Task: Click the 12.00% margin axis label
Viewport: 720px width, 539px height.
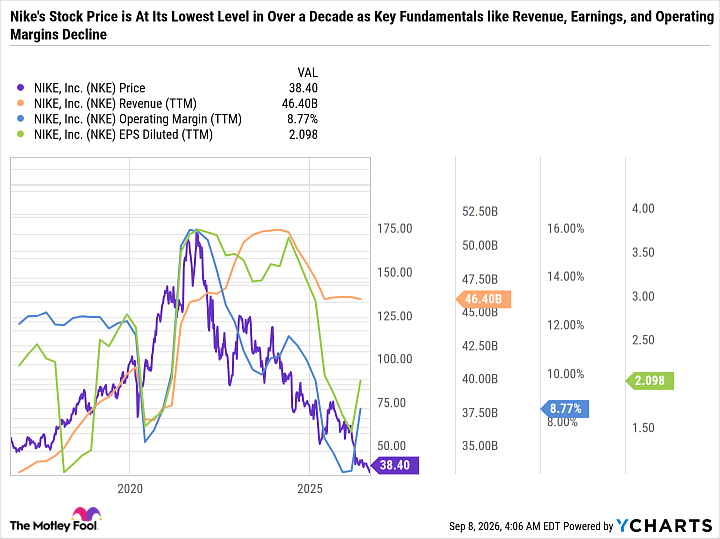Action: [x=565, y=325]
